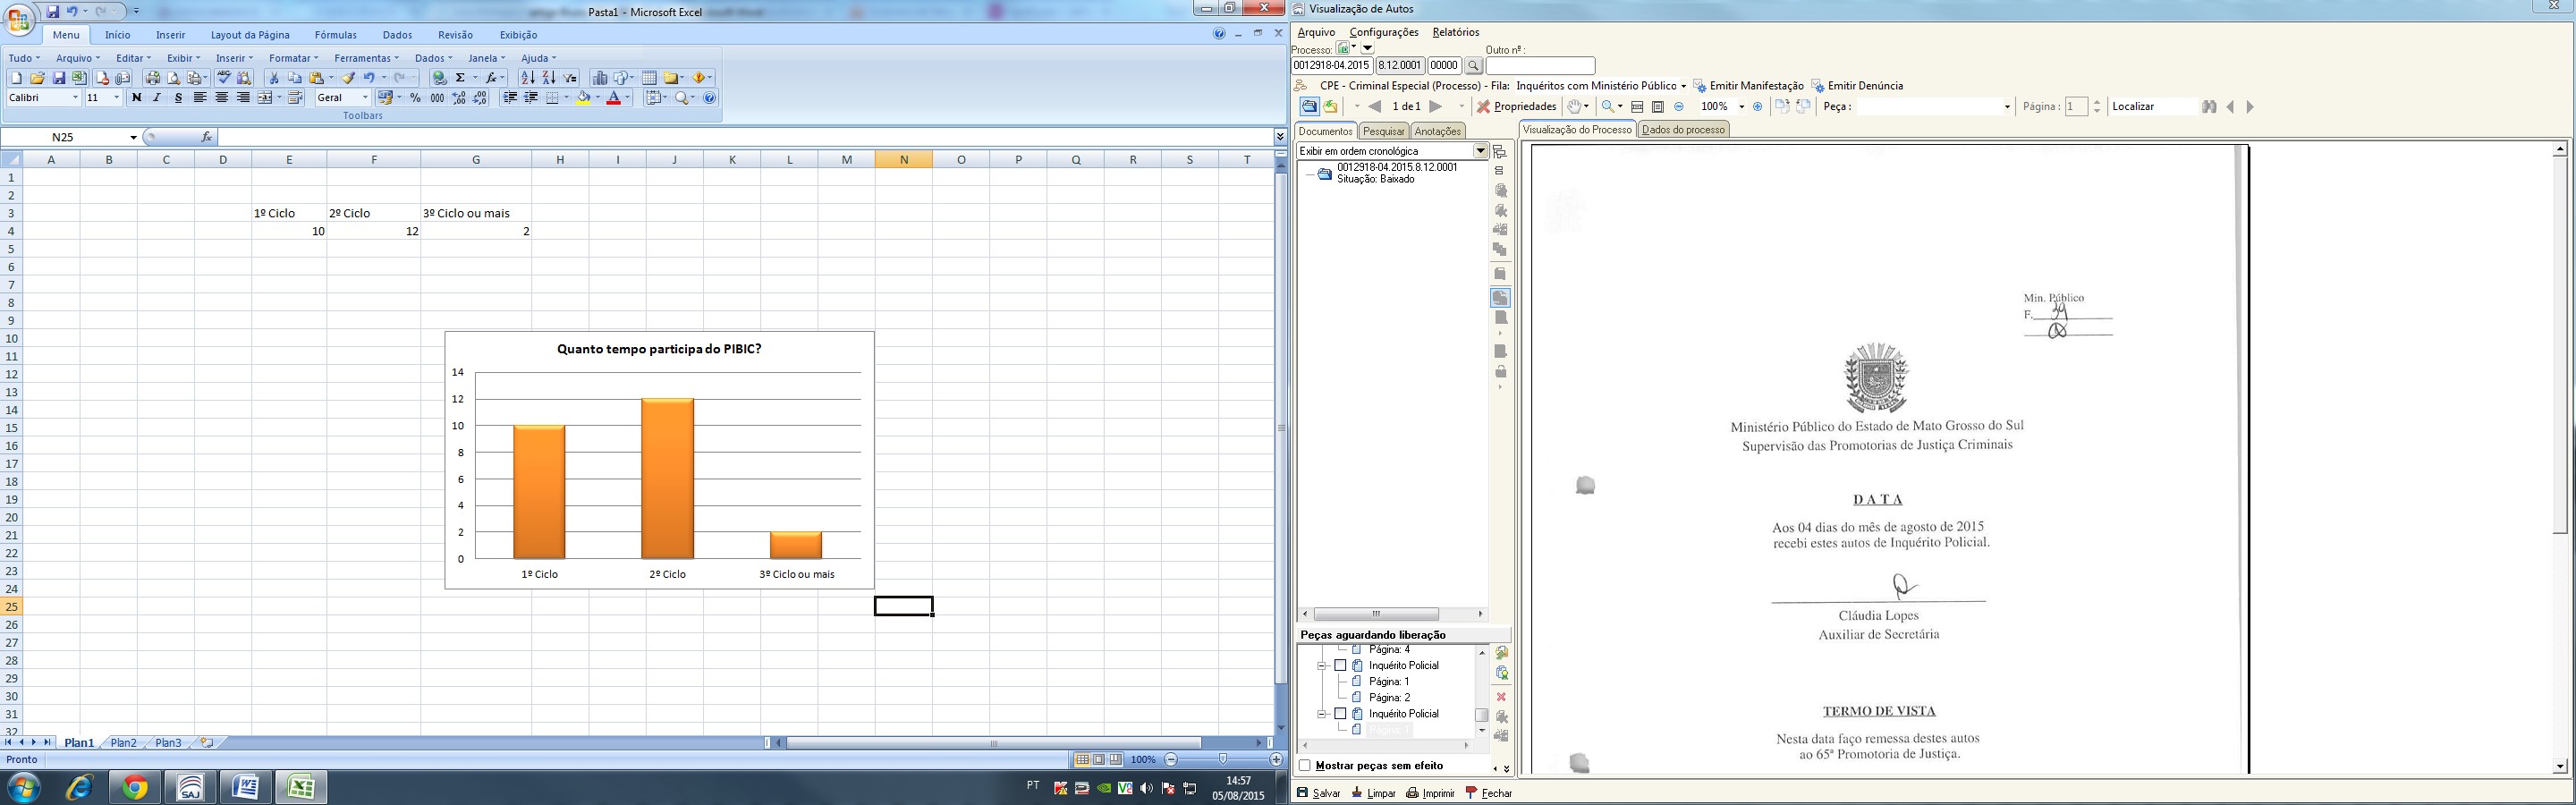Click the Print Preview icon in Excel

[x=174, y=78]
